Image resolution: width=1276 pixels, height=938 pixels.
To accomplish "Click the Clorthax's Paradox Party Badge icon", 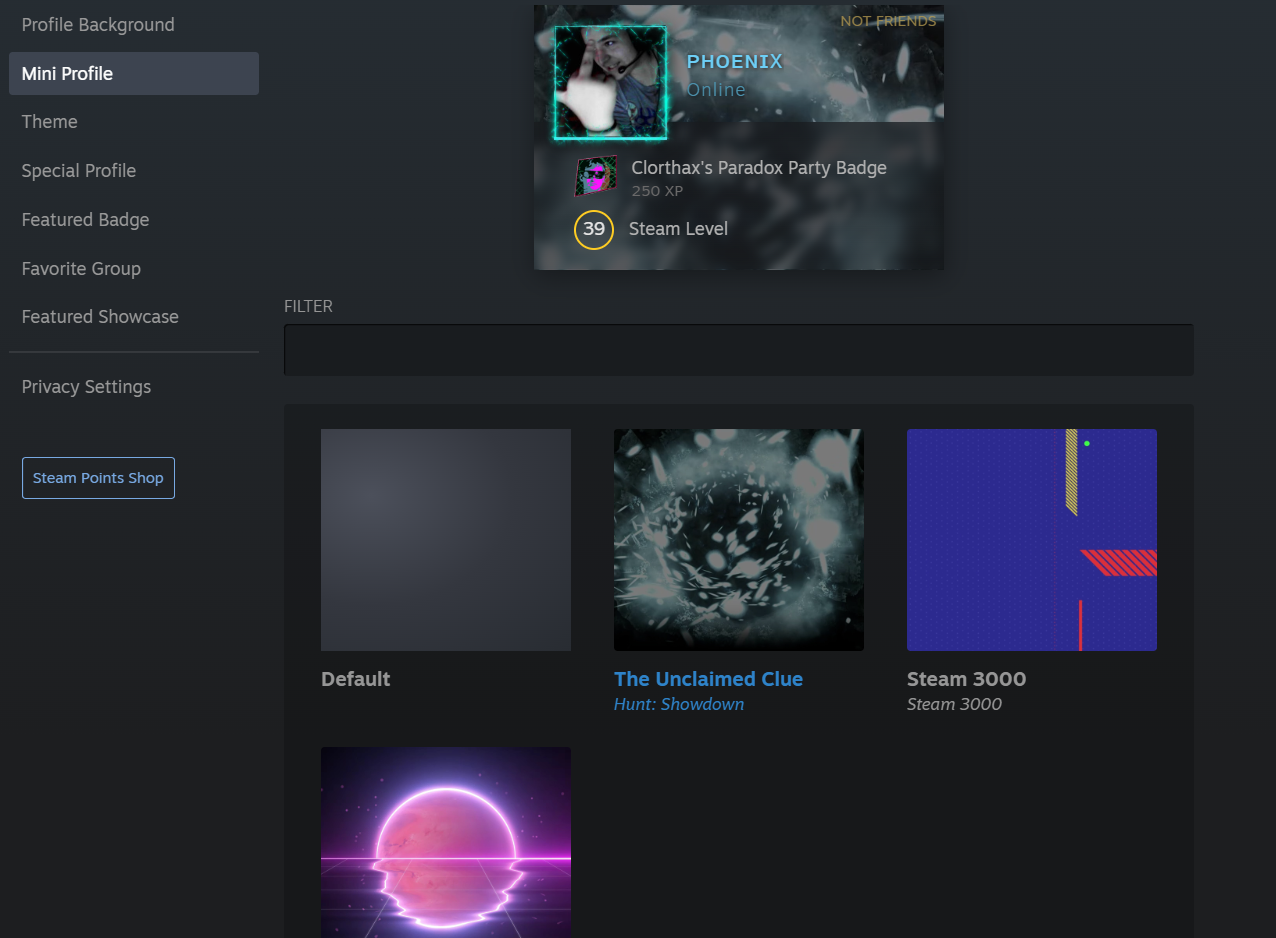I will point(596,177).
